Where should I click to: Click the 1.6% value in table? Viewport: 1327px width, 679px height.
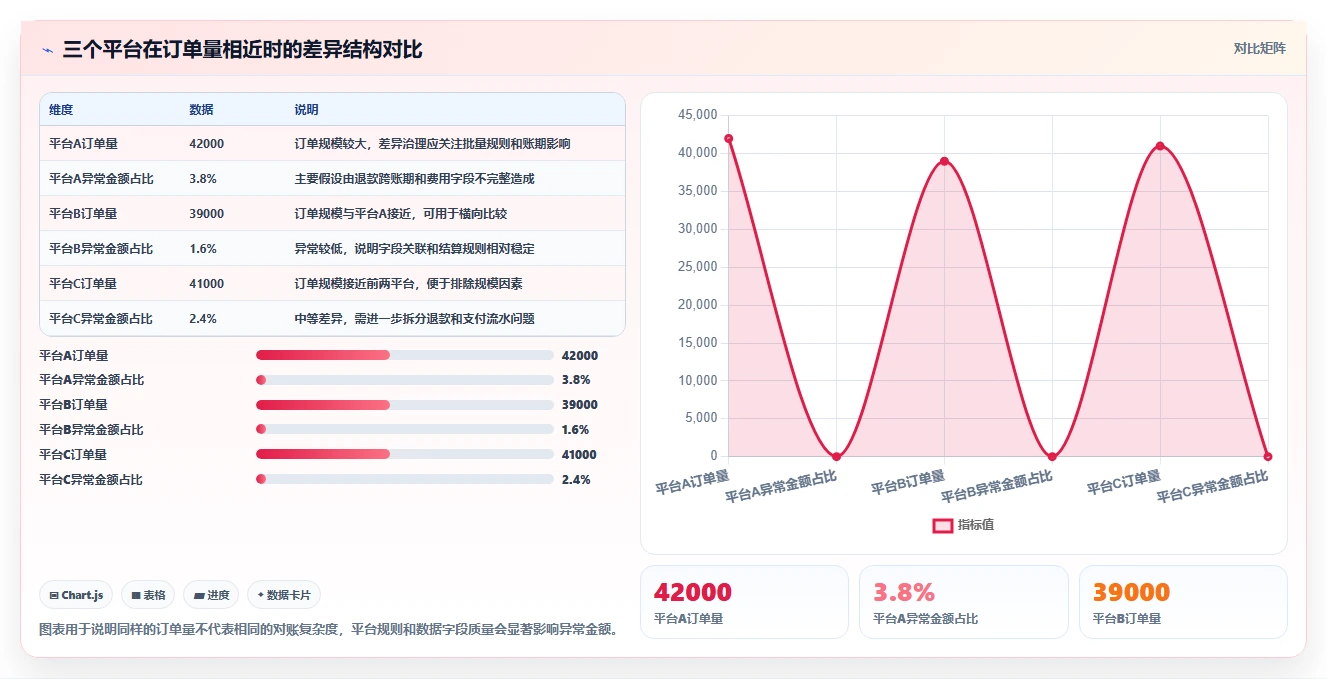pyautogui.click(x=203, y=249)
